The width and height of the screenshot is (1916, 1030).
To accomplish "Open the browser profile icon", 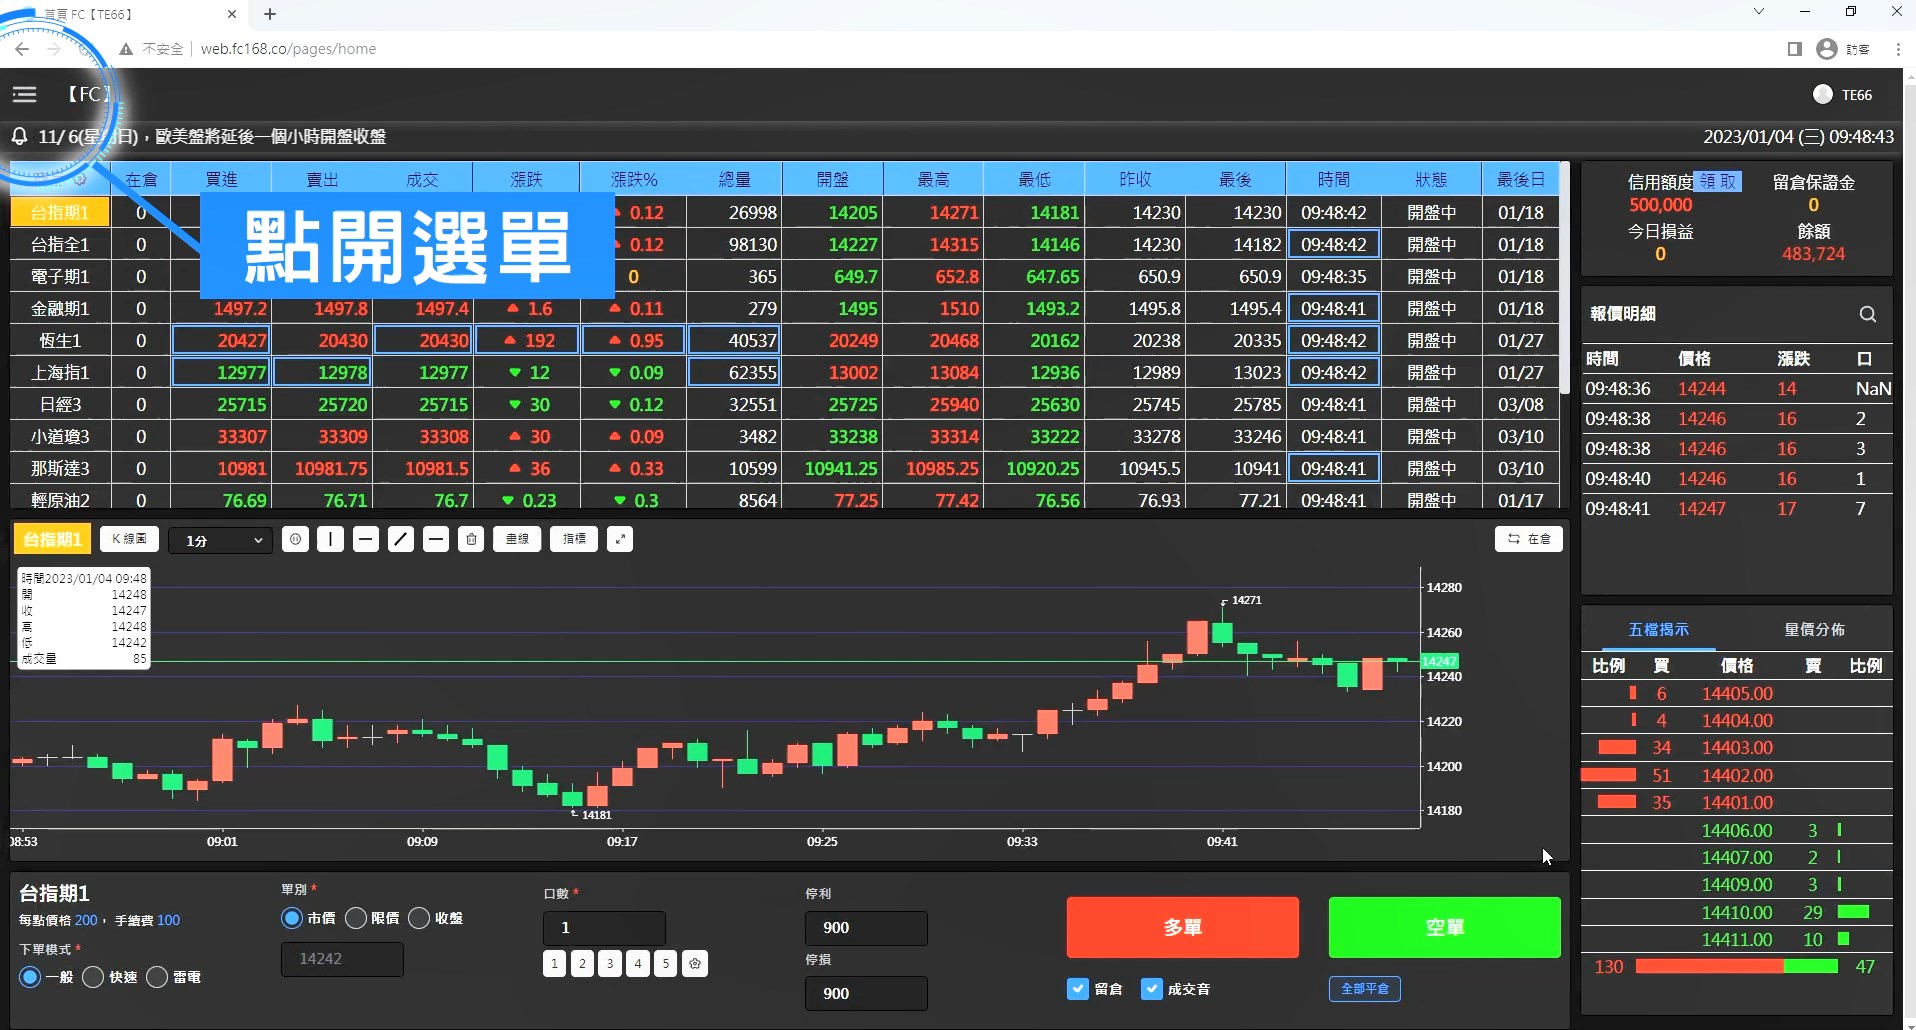I will [x=1827, y=49].
